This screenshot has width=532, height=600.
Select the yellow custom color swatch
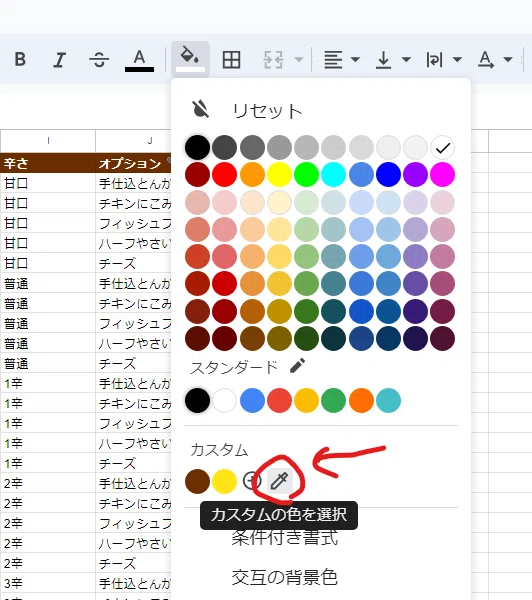click(224, 481)
